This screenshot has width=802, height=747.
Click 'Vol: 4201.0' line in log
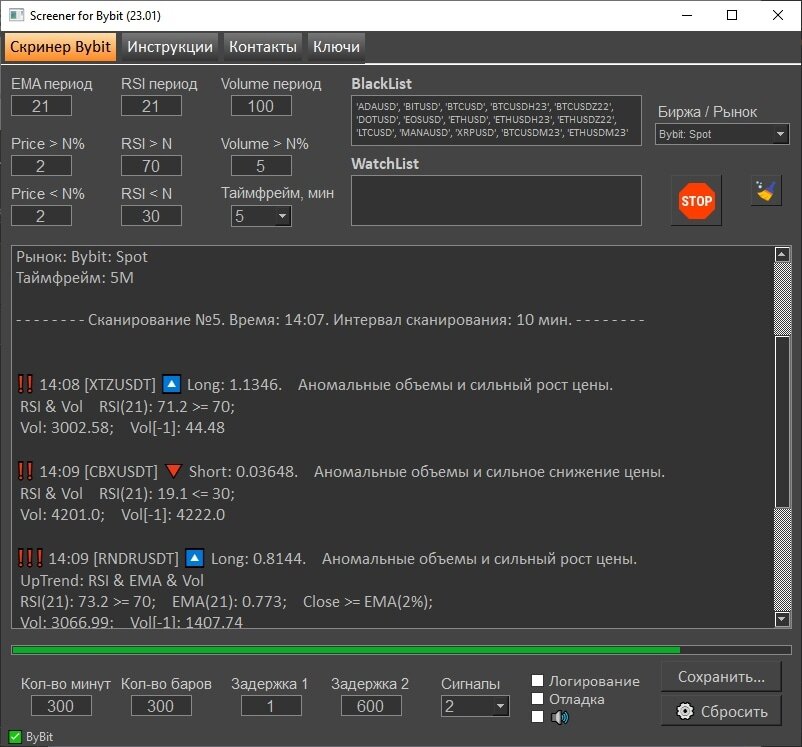tap(122, 515)
